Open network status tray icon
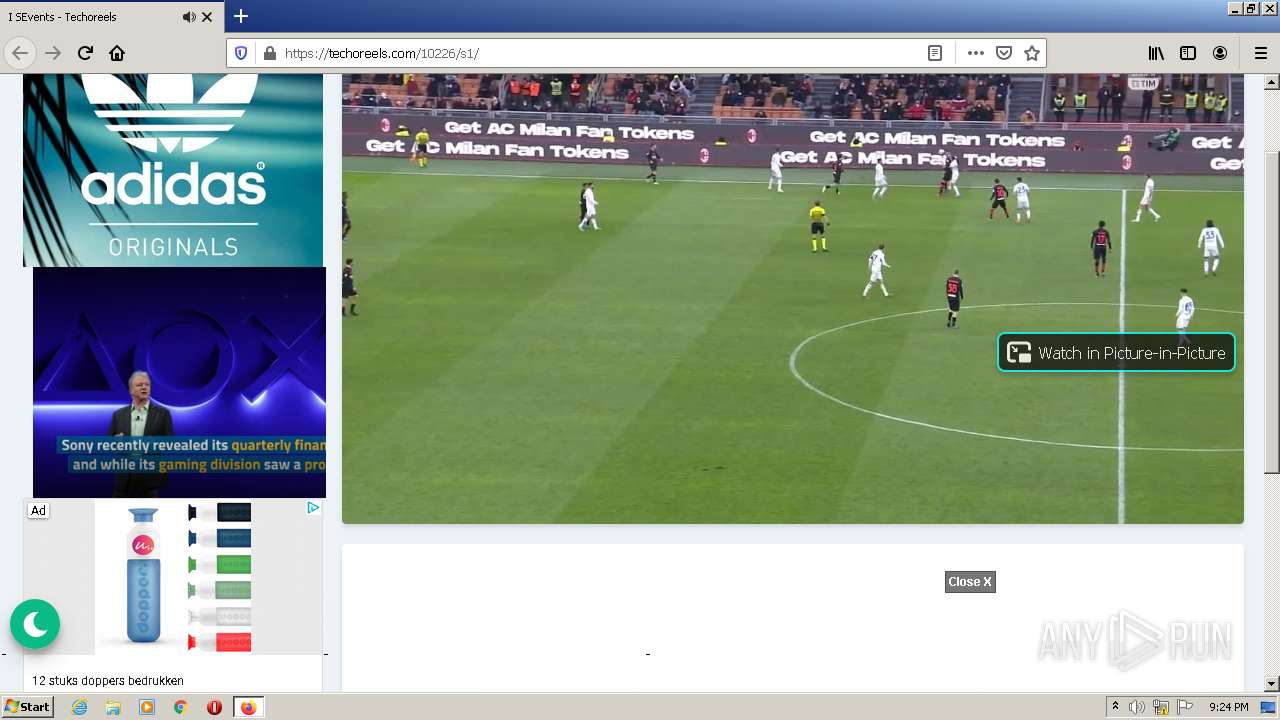The width and height of the screenshot is (1280, 720). click(1161, 707)
